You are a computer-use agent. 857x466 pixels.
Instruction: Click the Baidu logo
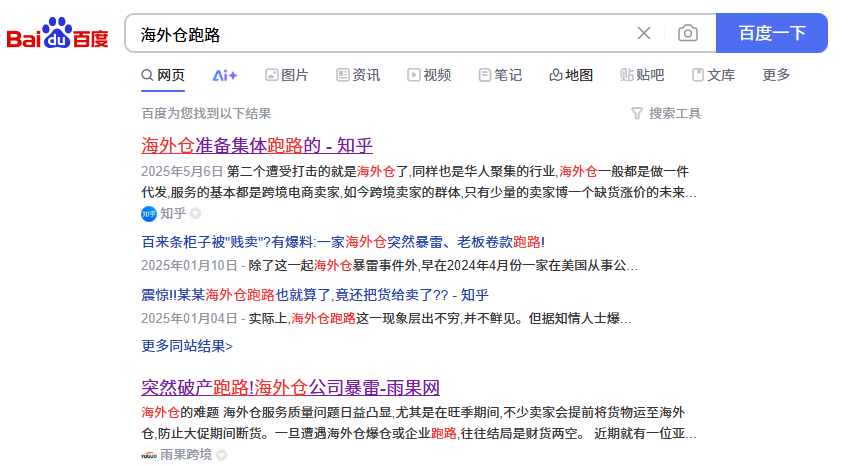pos(57,33)
